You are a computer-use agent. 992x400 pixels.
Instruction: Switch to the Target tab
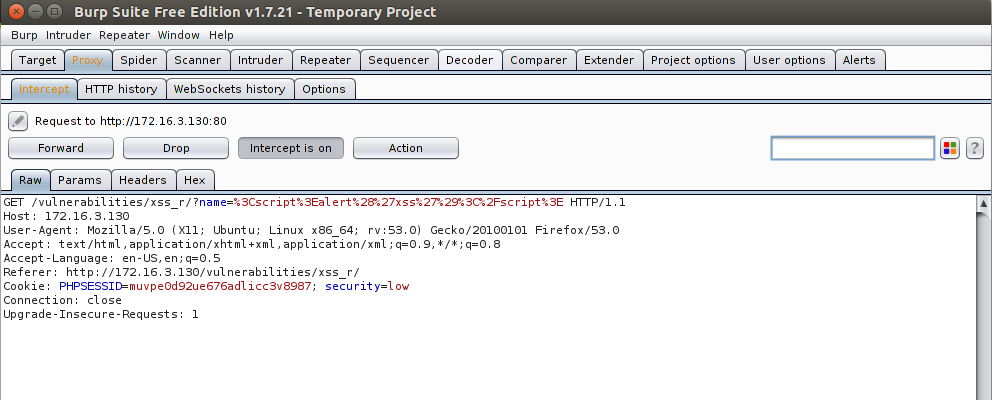pyautogui.click(x=37, y=60)
